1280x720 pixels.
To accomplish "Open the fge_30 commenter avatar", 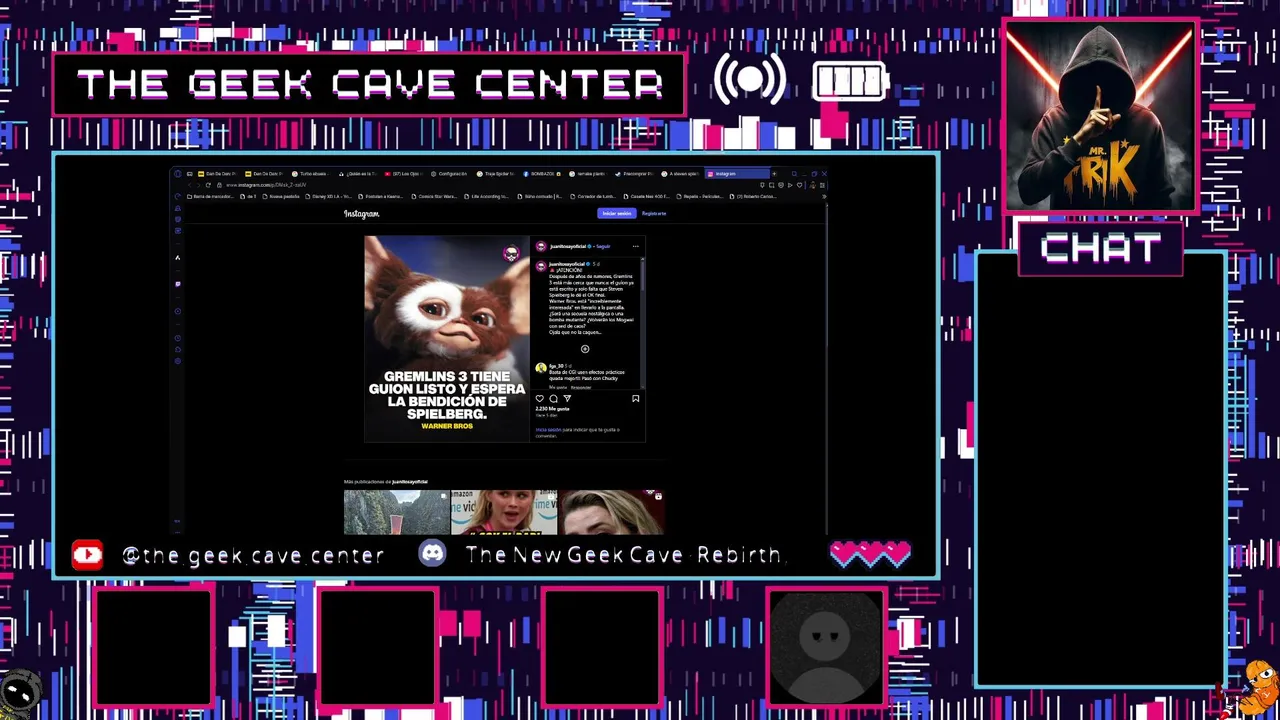I will [541, 368].
